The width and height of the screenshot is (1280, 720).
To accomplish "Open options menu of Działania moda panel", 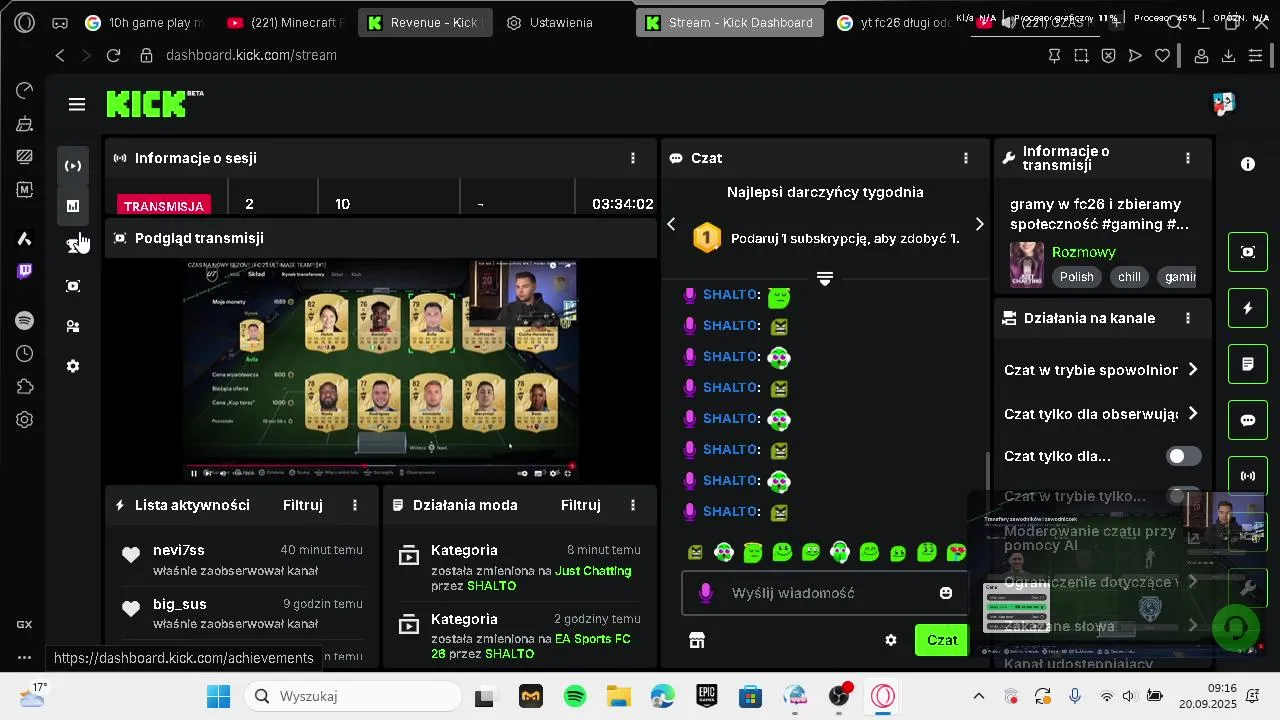I will click(633, 505).
